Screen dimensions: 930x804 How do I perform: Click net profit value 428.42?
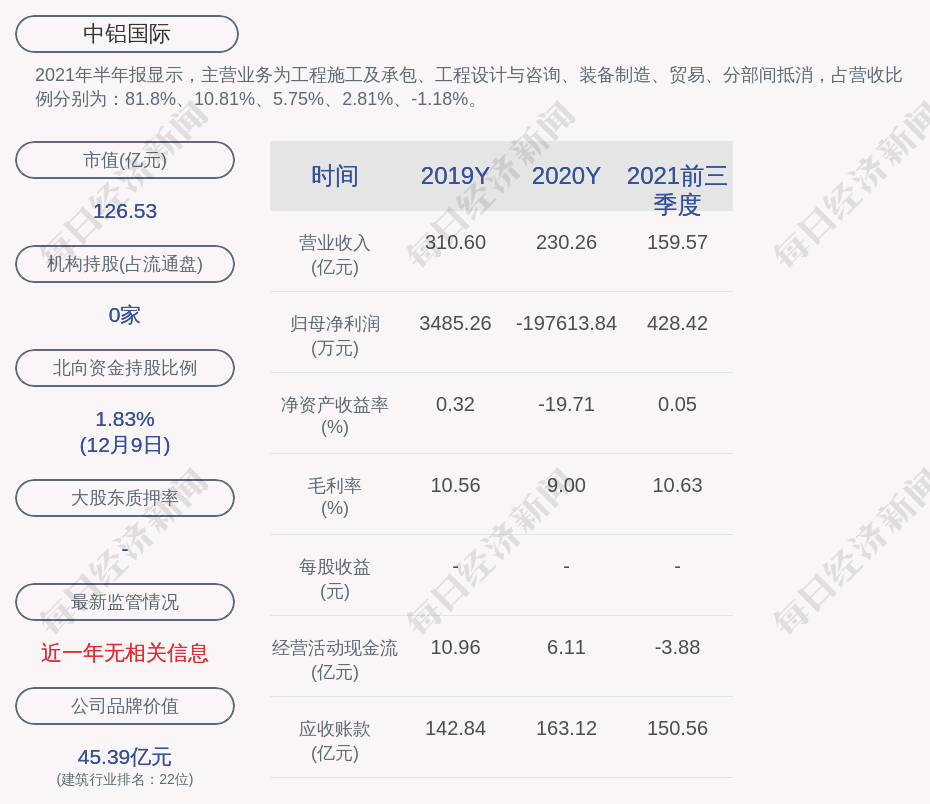coord(677,324)
